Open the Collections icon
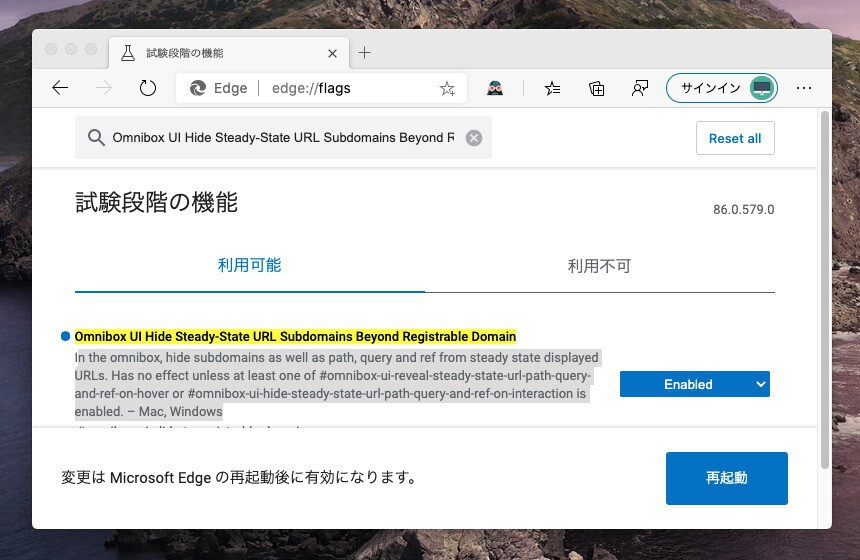 (596, 88)
